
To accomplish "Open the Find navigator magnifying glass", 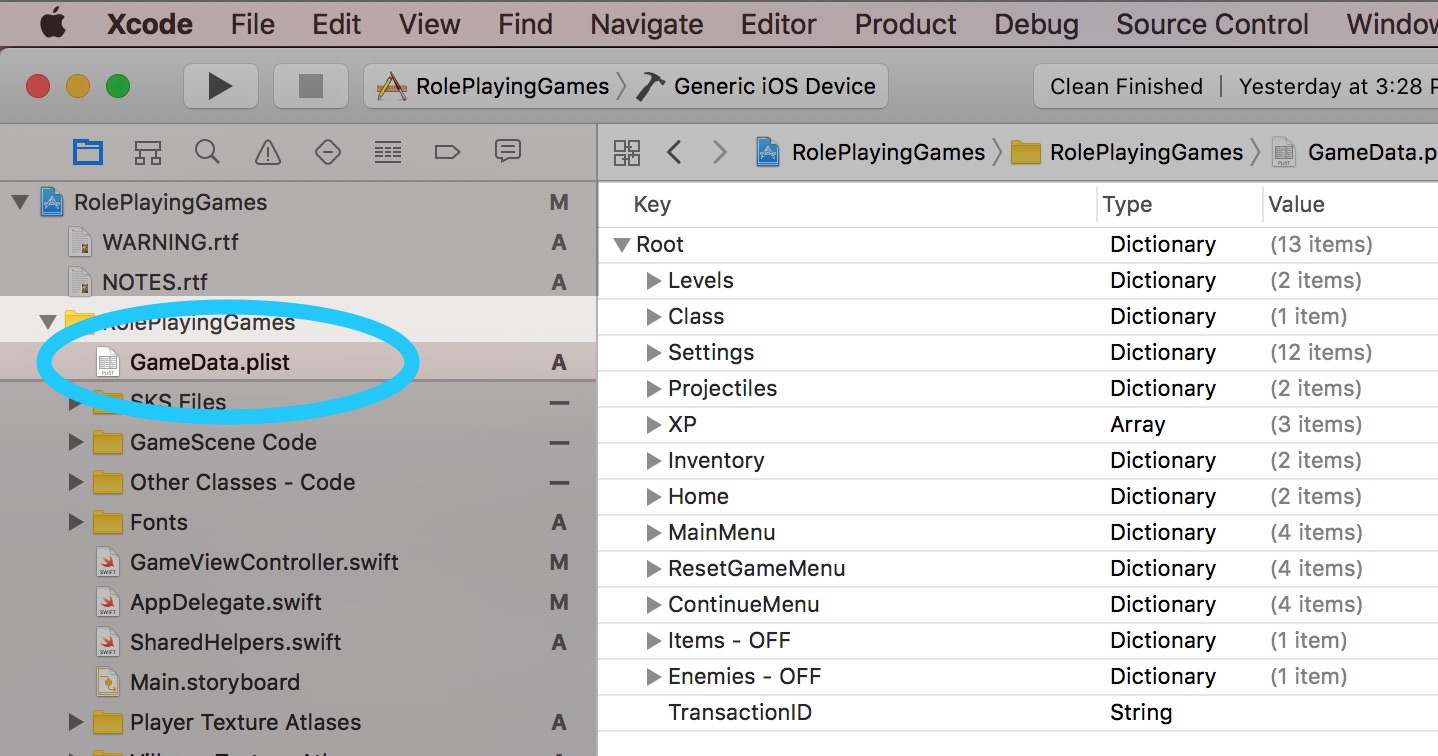I will [207, 151].
